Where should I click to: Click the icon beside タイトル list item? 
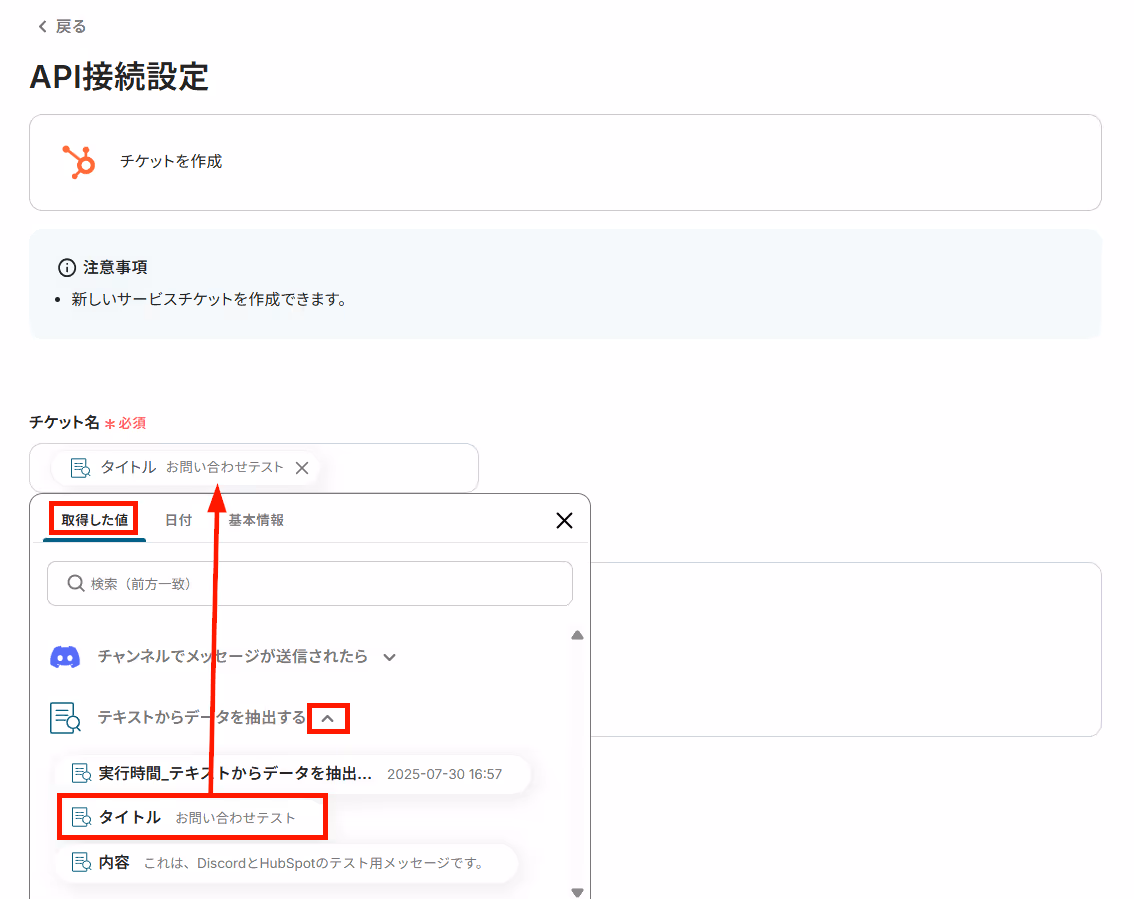tap(81, 818)
